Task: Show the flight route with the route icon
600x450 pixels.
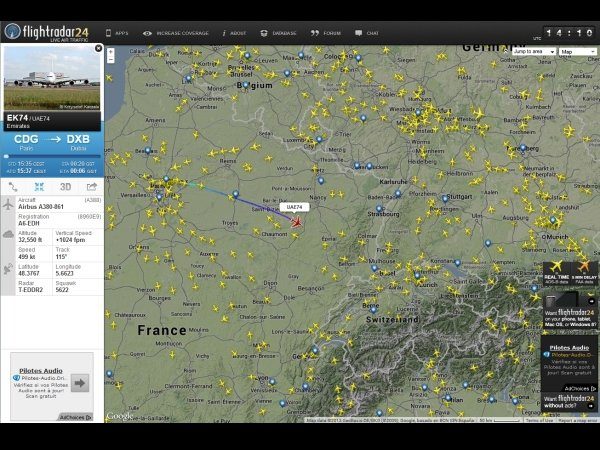Action: click(x=13, y=187)
